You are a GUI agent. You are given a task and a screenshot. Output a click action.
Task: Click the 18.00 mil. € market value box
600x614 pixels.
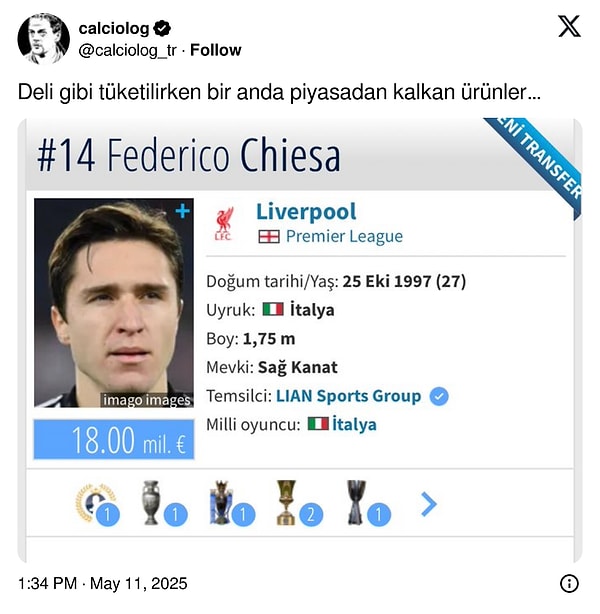[114, 440]
